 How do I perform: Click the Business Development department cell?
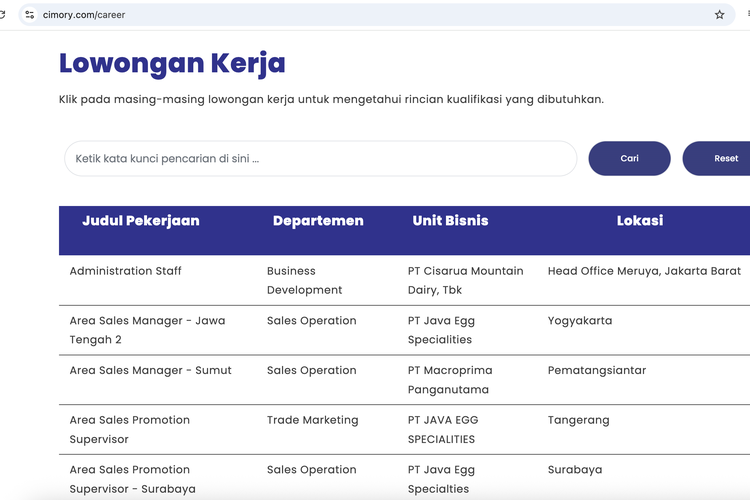point(304,280)
